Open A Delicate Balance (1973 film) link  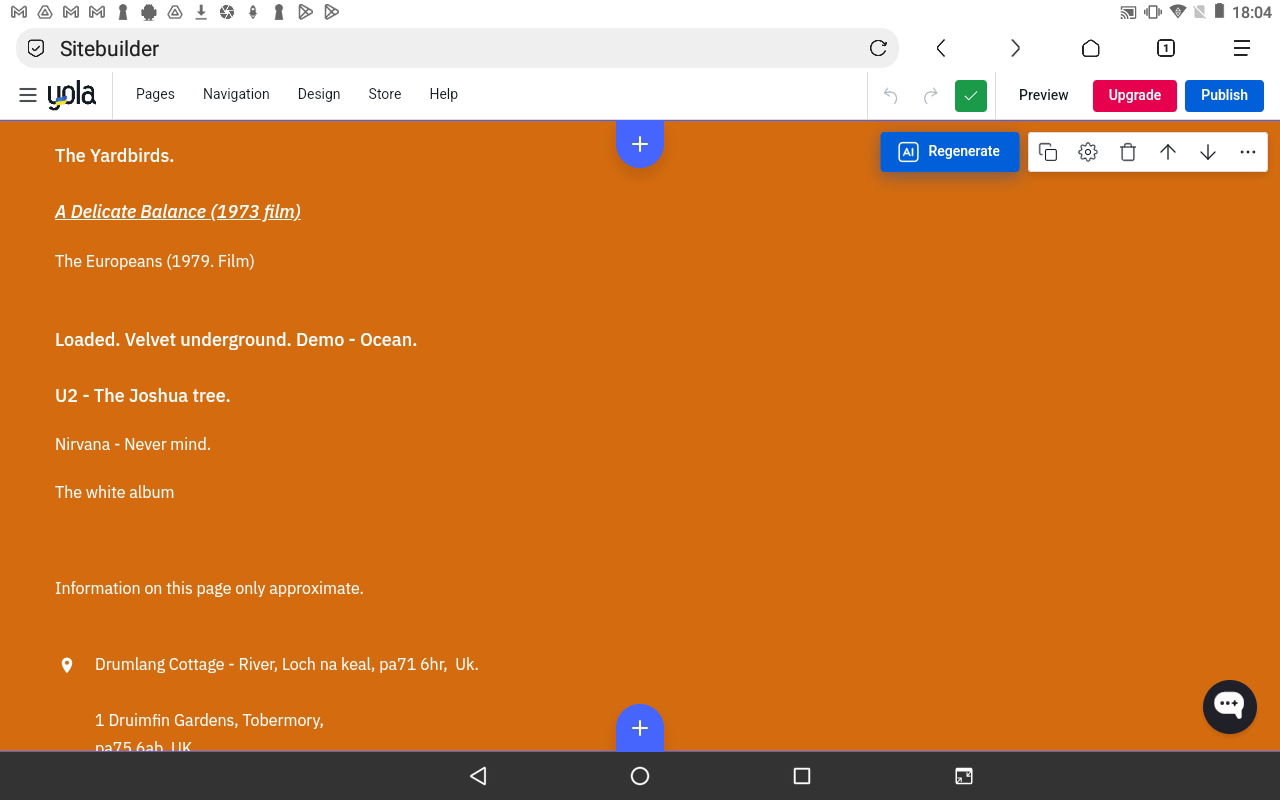coord(178,211)
